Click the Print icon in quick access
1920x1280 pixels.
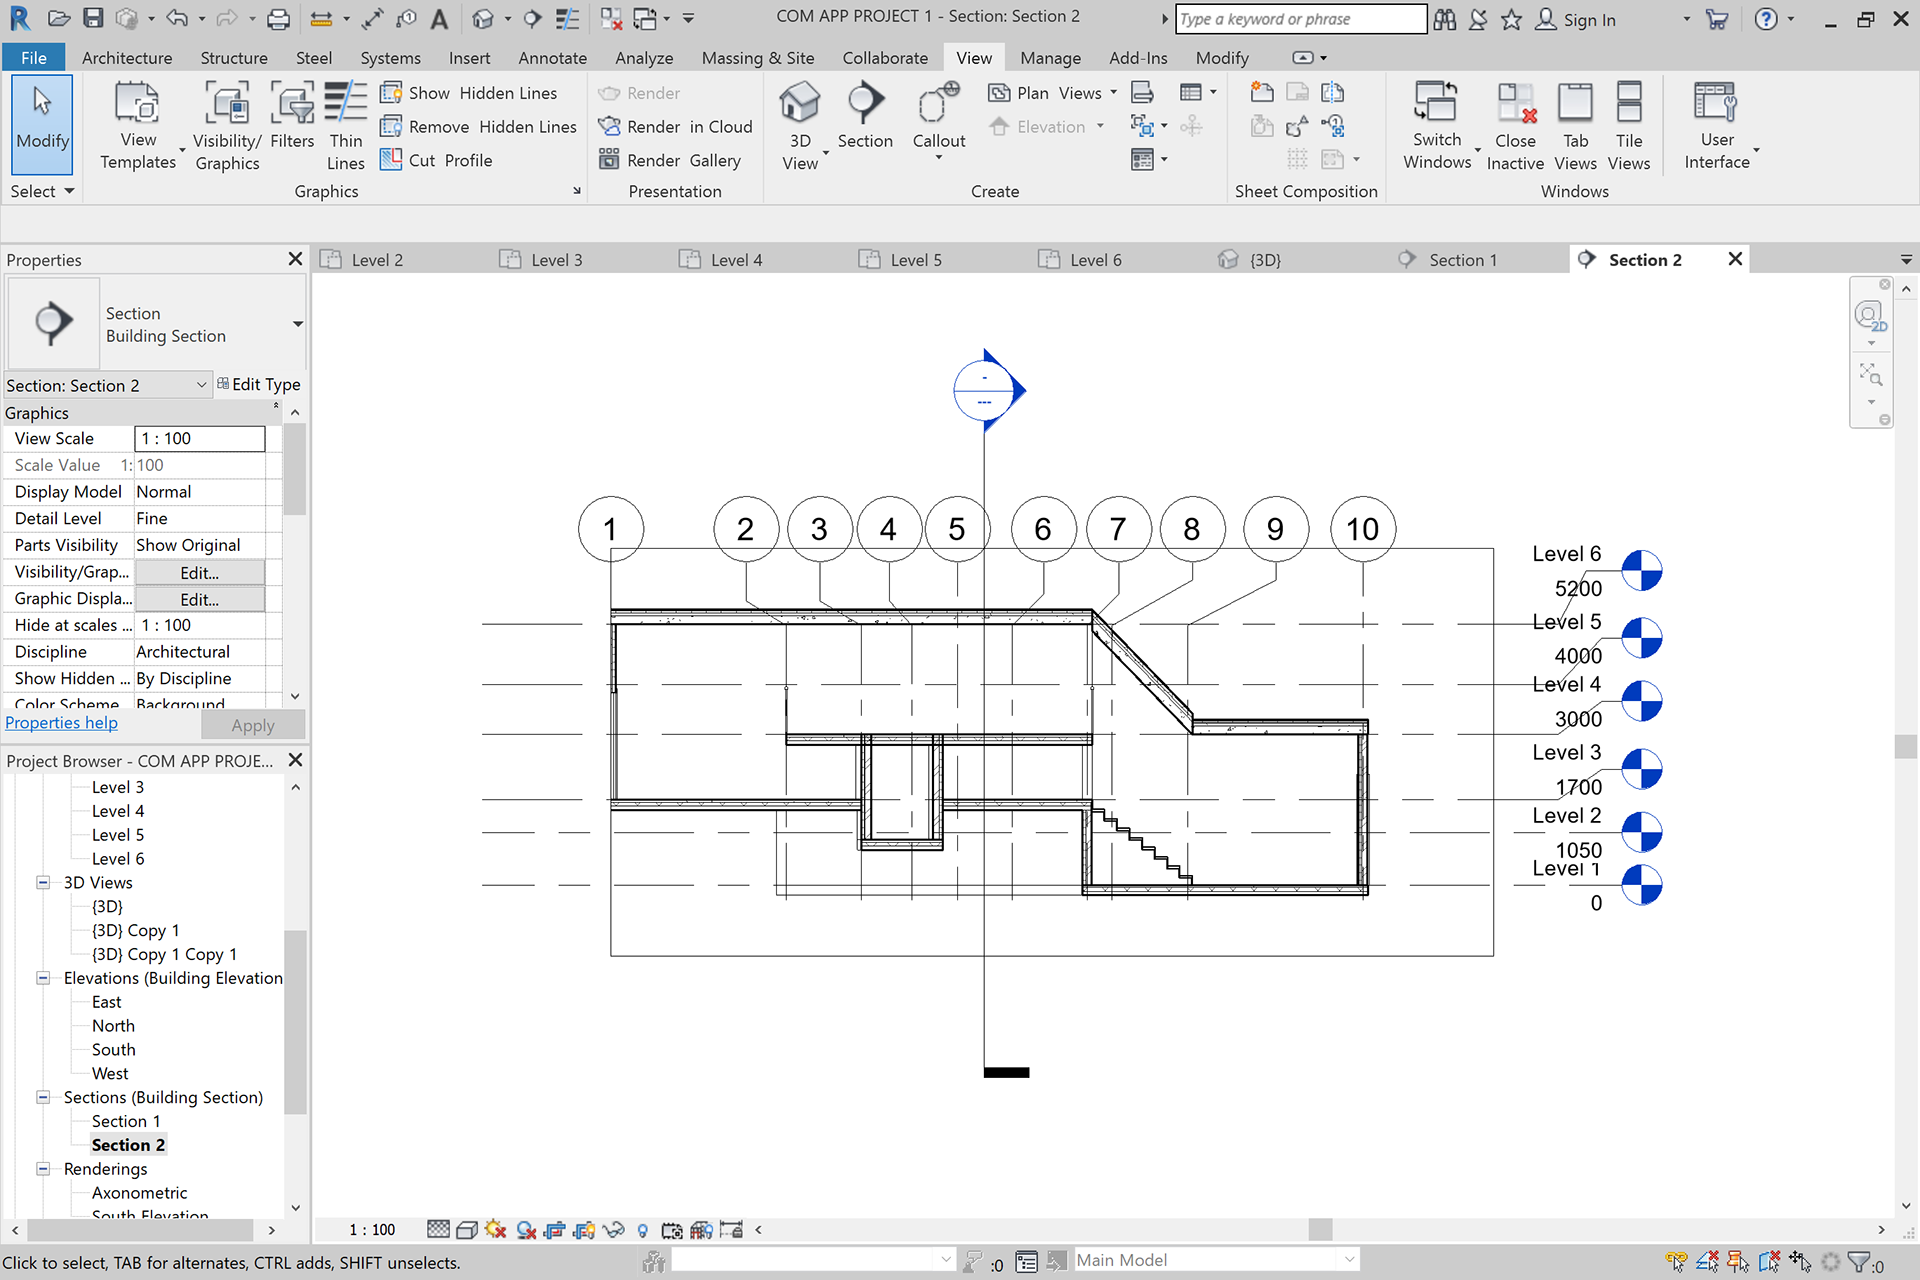pos(279,18)
